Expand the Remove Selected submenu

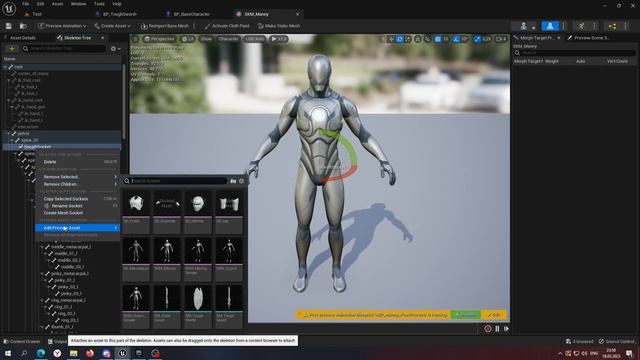[78, 177]
